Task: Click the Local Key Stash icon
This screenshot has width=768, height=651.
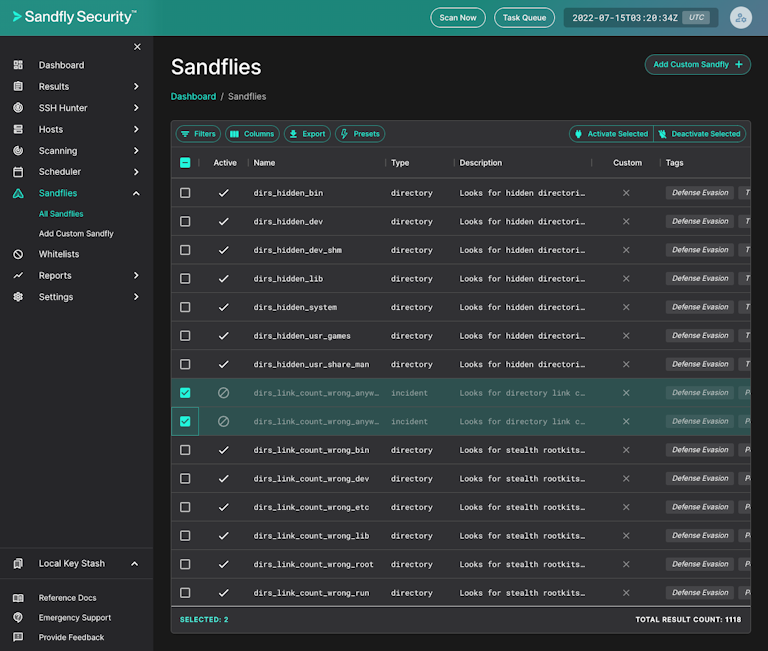Action: coord(18,563)
